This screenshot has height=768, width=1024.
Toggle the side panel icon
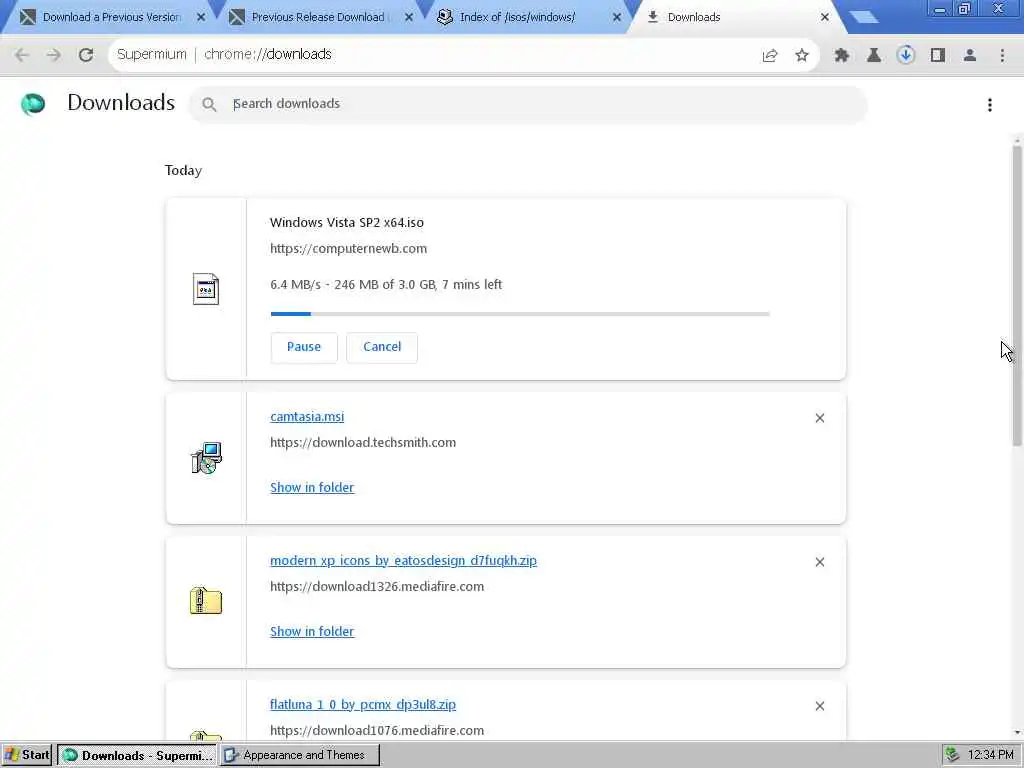coord(938,56)
